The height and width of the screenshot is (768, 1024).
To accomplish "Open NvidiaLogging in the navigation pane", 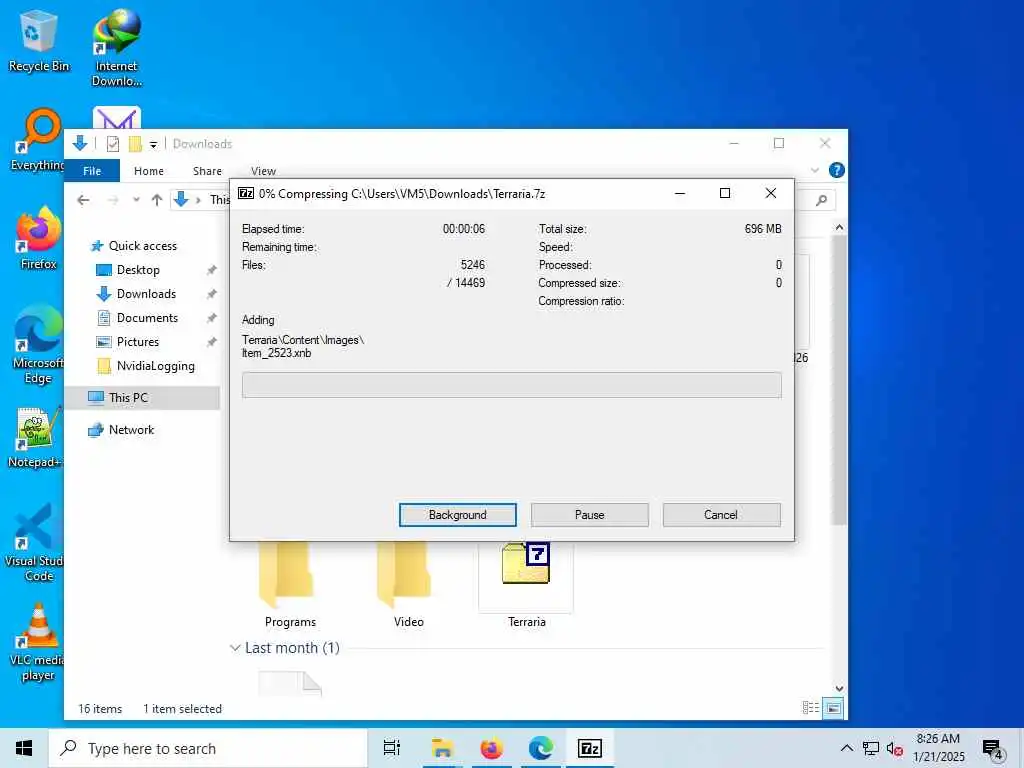I will point(155,366).
